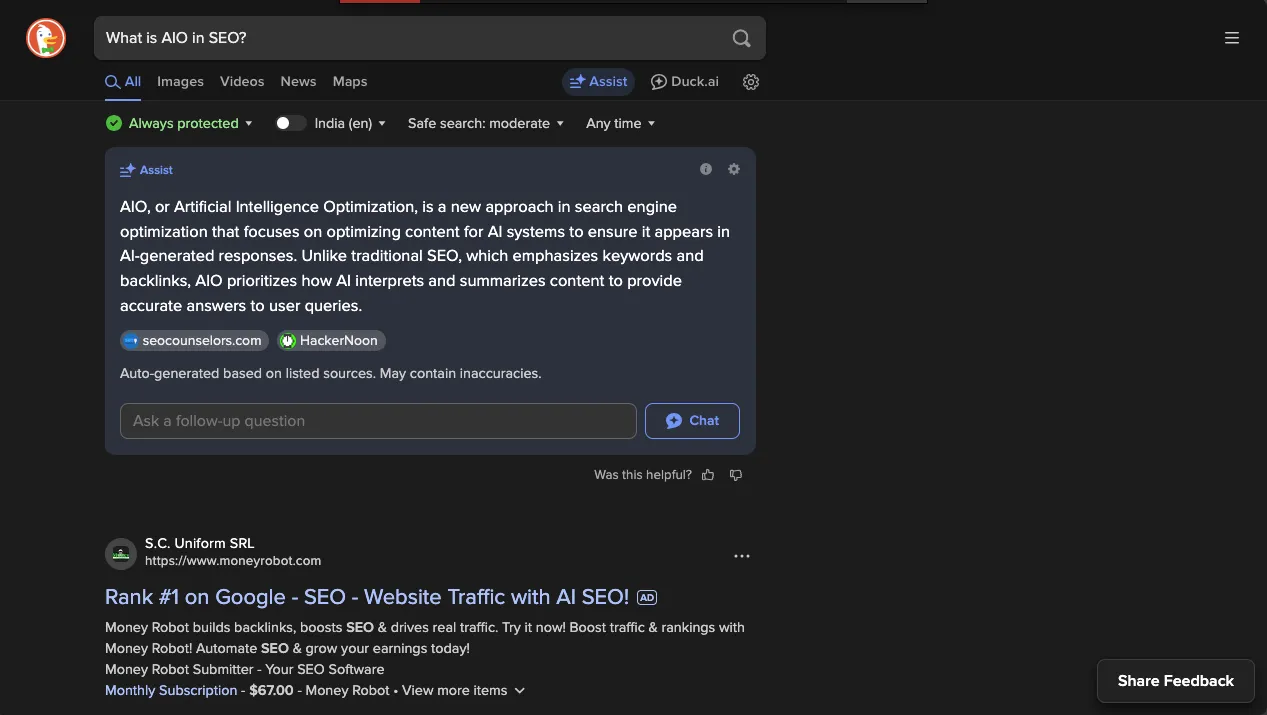The height and width of the screenshot is (715, 1267).
Task: Click the Ask a follow-up question field
Action: click(378, 421)
